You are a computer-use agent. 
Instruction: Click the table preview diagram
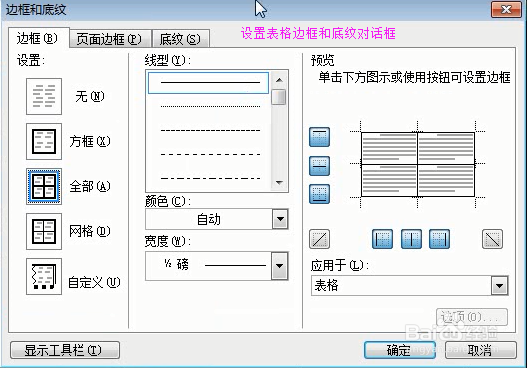pos(418,164)
